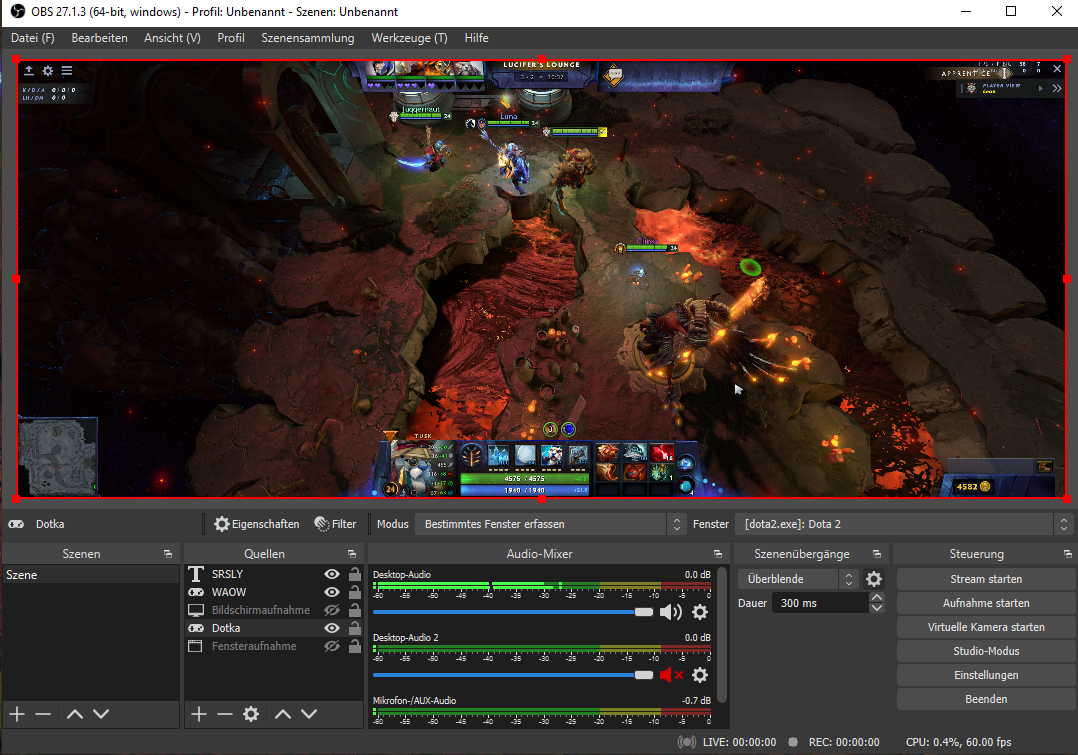
Task: Move the selected source up
Action: [283, 714]
